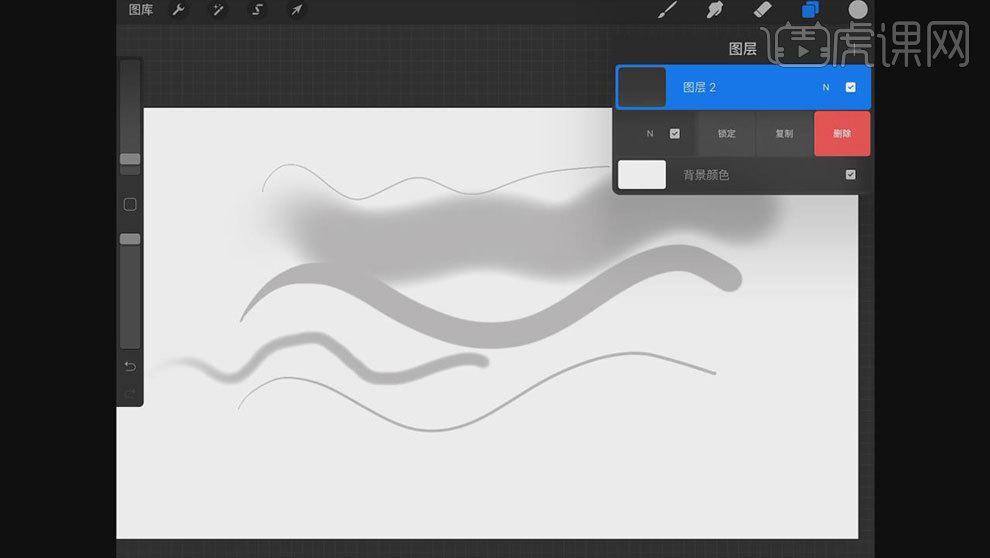Viewport: 990px width, 558px height.
Task: Tap the square modify button on sidebar
Action: 130,205
